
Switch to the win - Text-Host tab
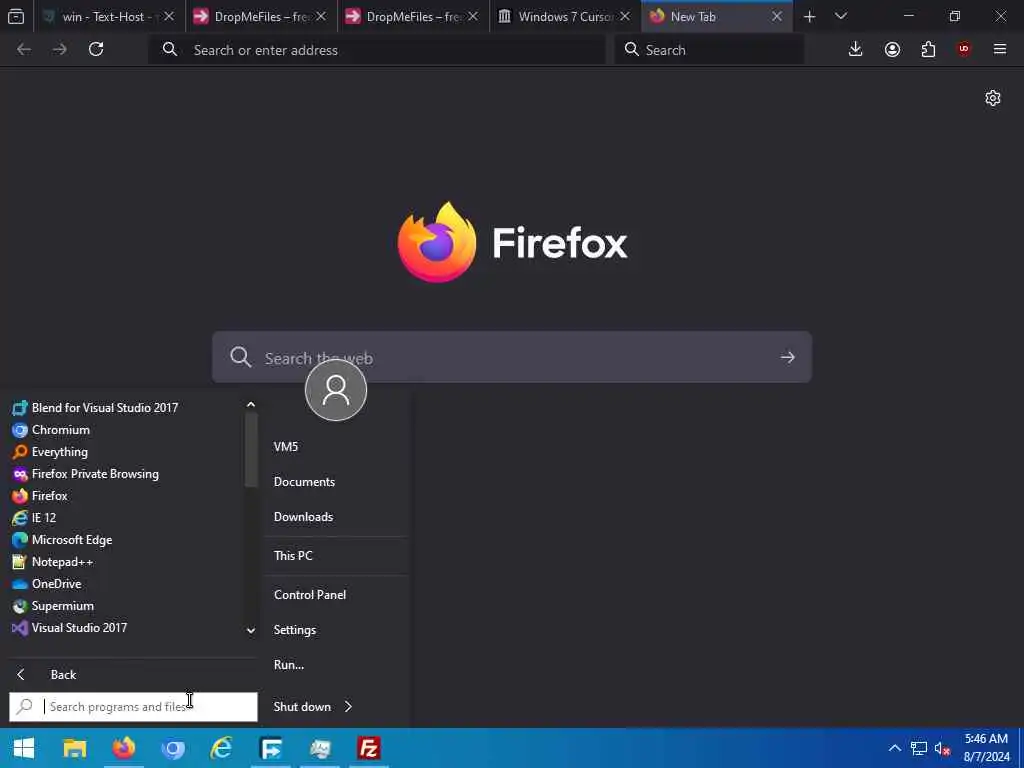108,16
